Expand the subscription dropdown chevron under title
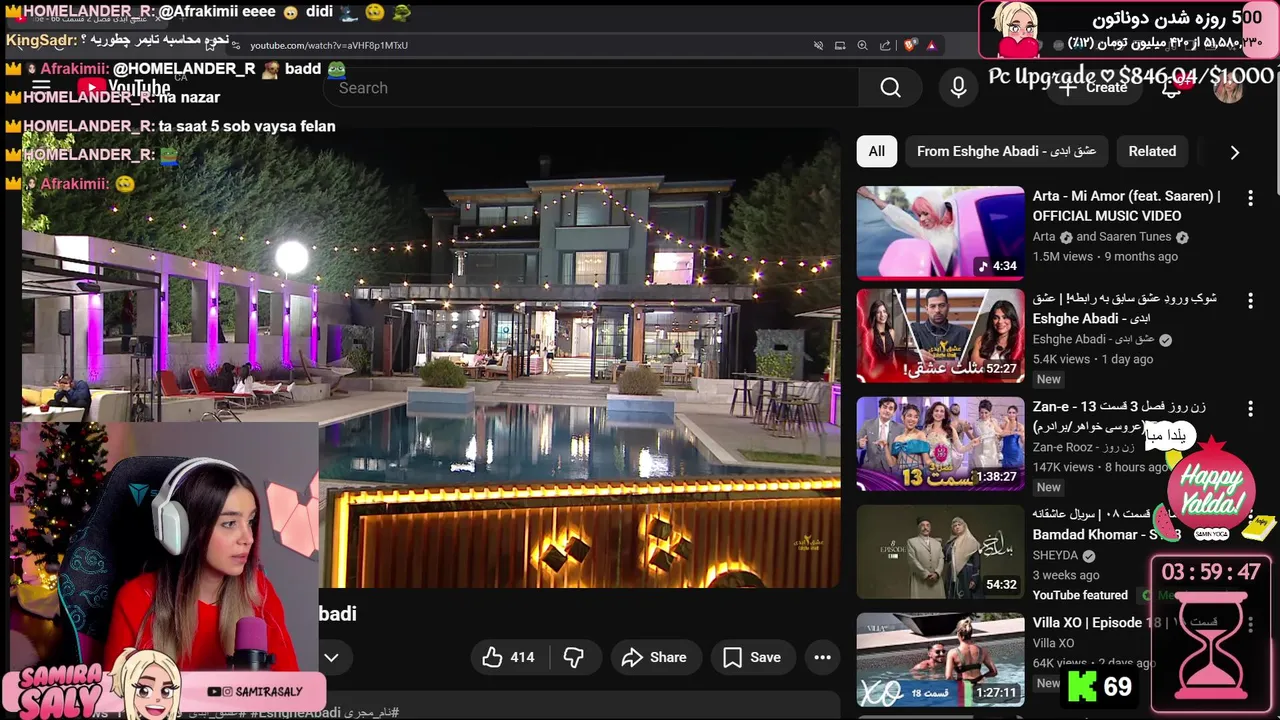Screen dimensions: 1280x720 tap(331, 657)
